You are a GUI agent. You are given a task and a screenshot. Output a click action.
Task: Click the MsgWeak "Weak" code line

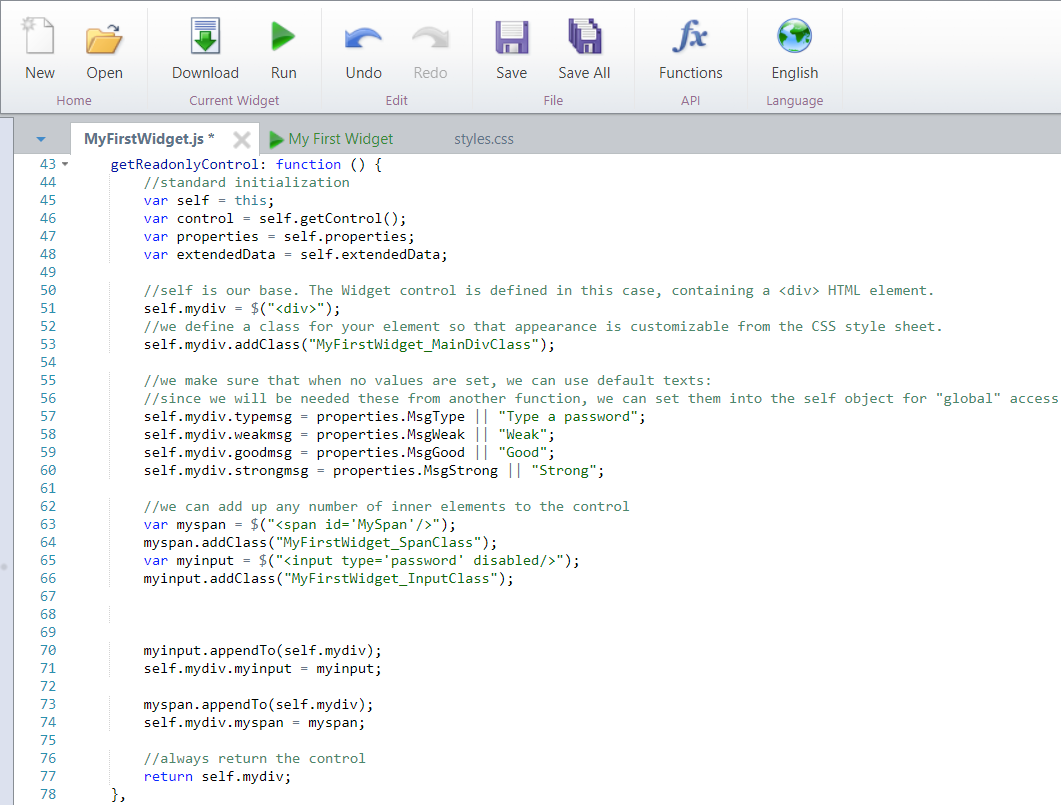[349, 434]
